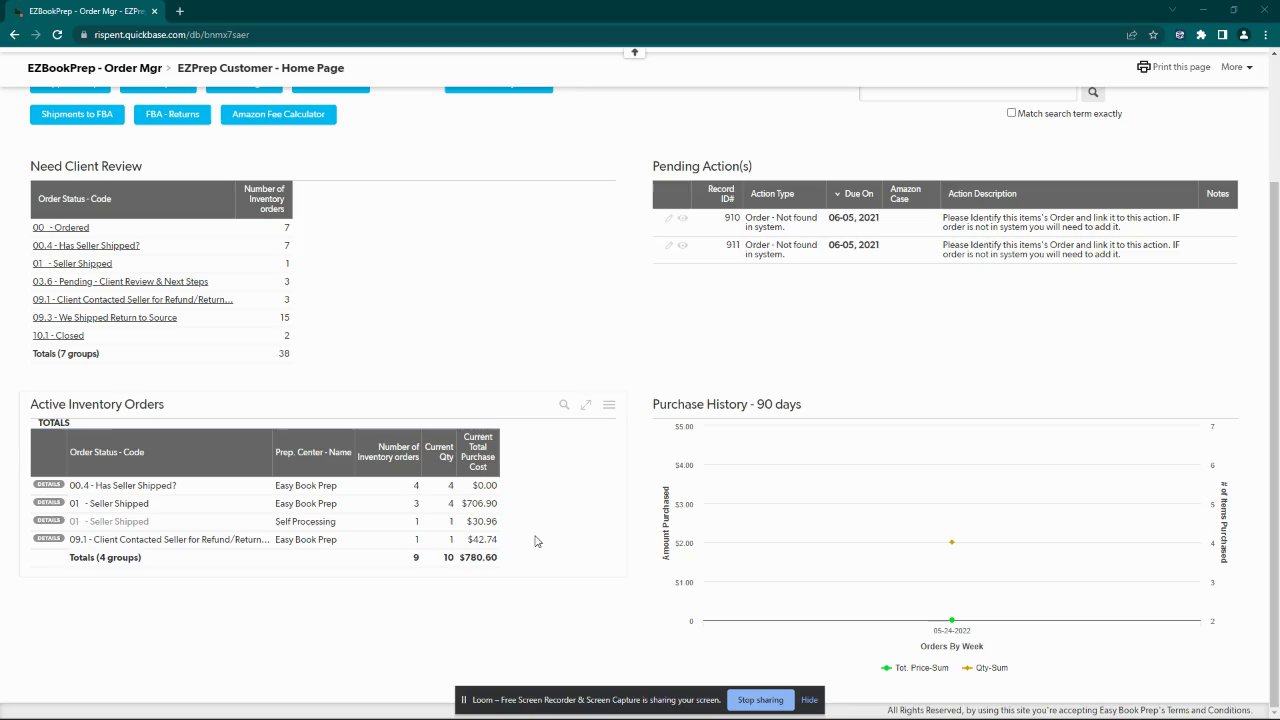Enable Match search term exactly checkbox

pyautogui.click(x=1011, y=113)
